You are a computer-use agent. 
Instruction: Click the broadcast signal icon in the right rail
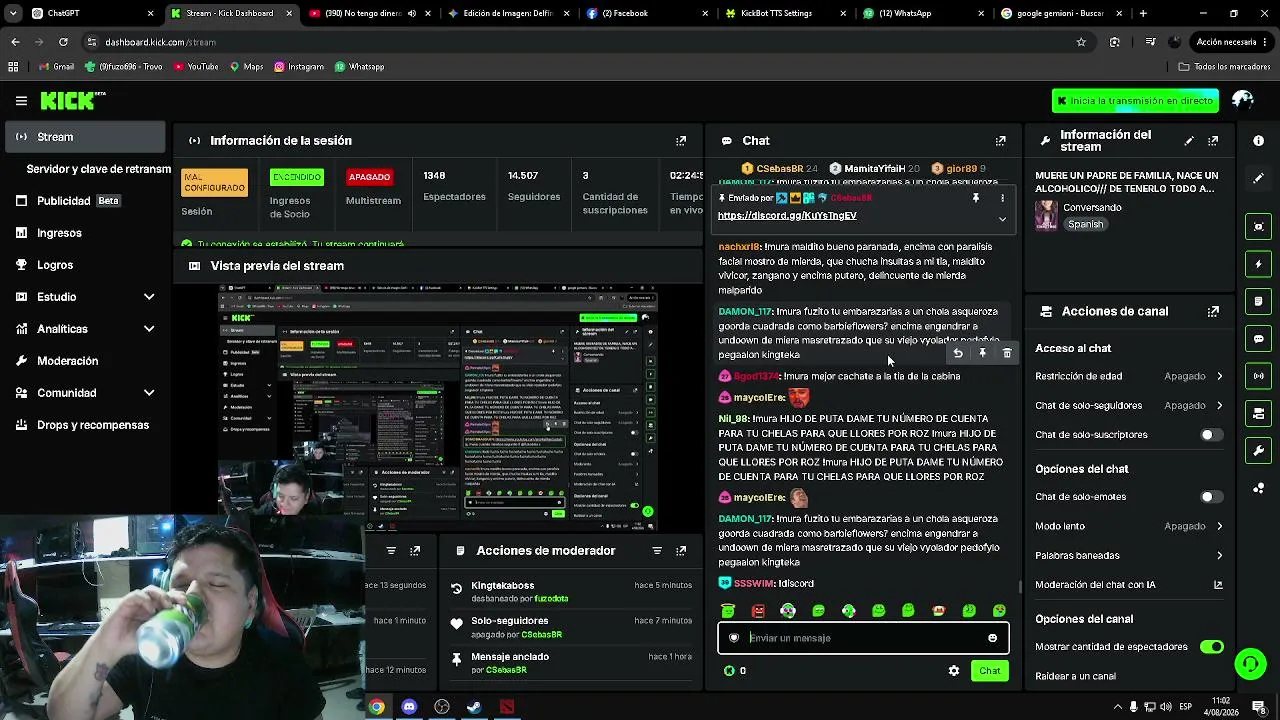point(1259,376)
